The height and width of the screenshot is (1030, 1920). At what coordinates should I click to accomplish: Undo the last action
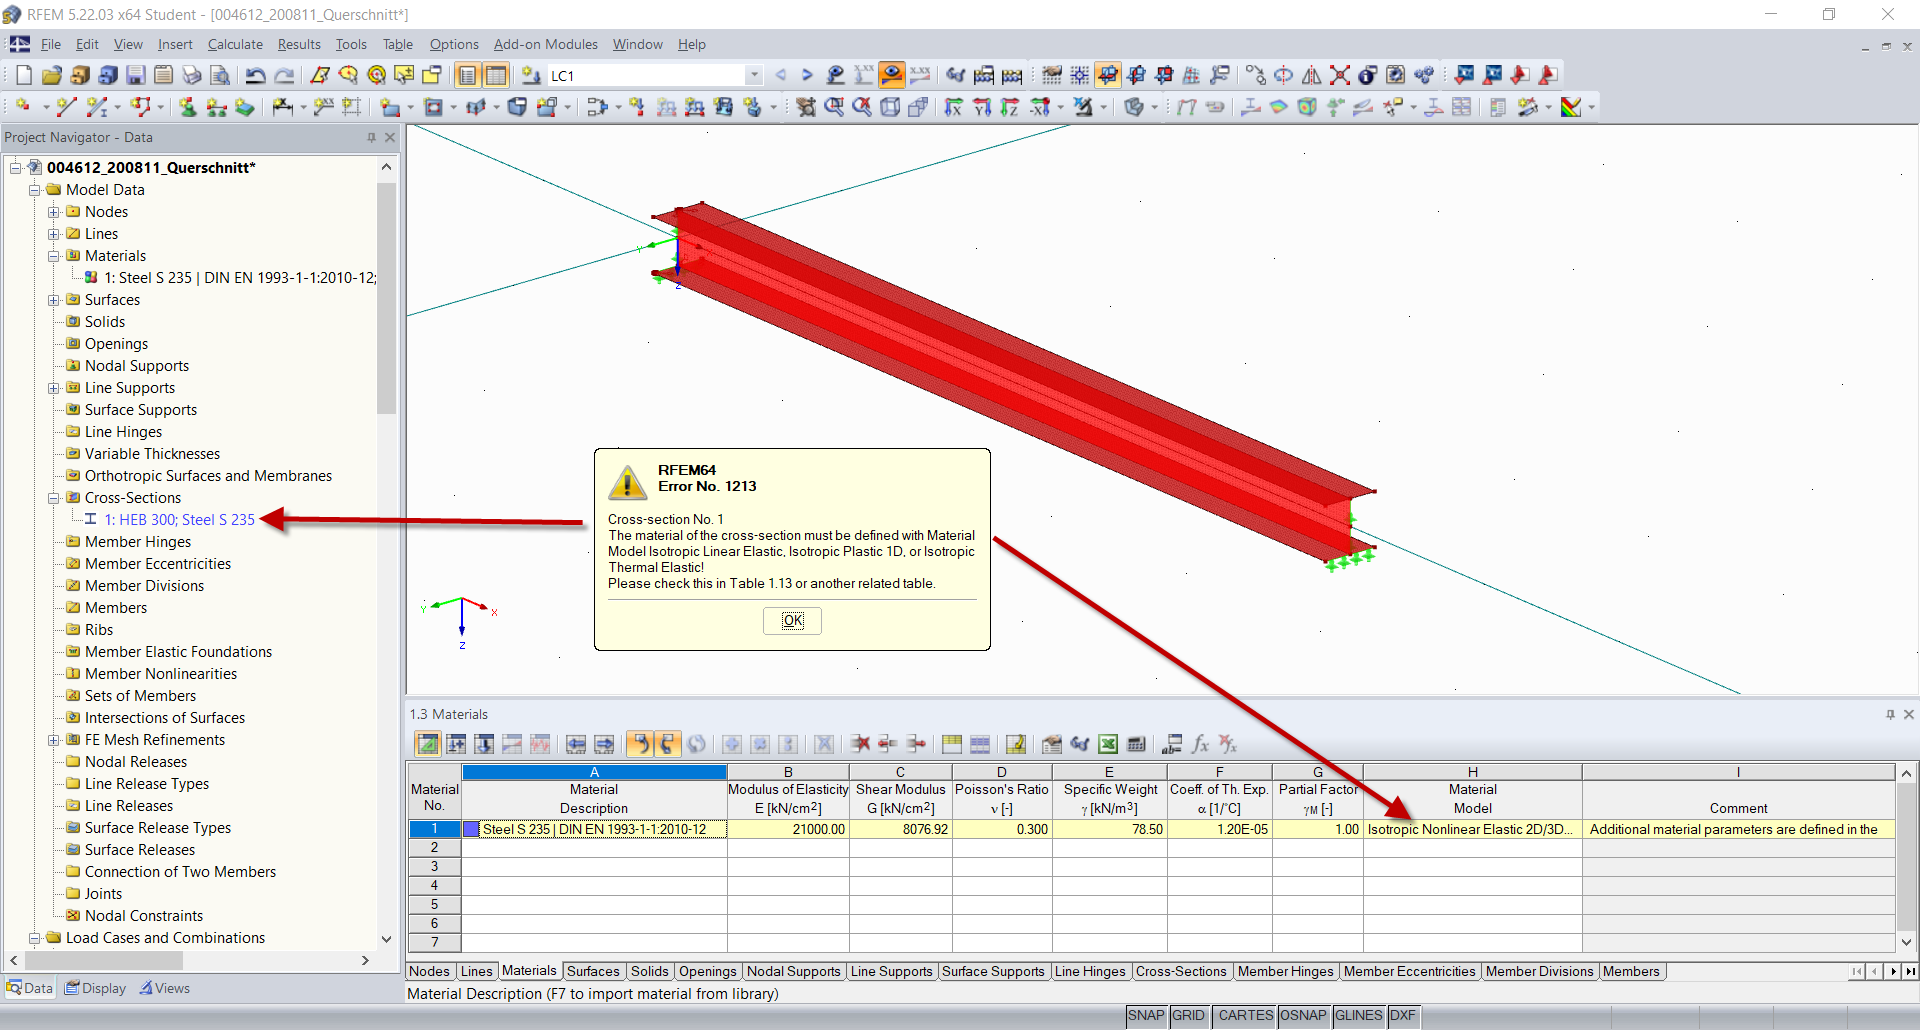click(256, 75)
